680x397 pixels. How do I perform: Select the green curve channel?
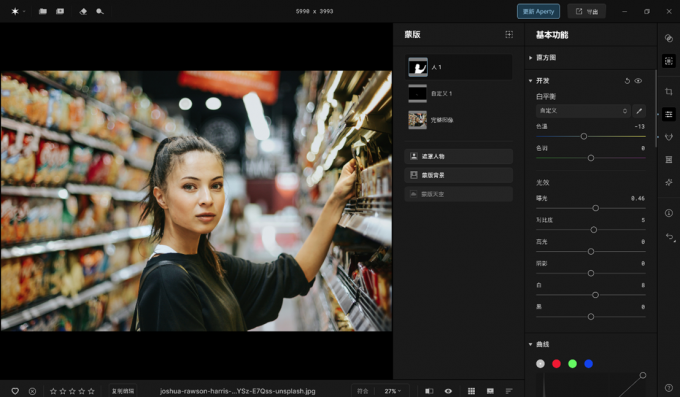point(572,364)
